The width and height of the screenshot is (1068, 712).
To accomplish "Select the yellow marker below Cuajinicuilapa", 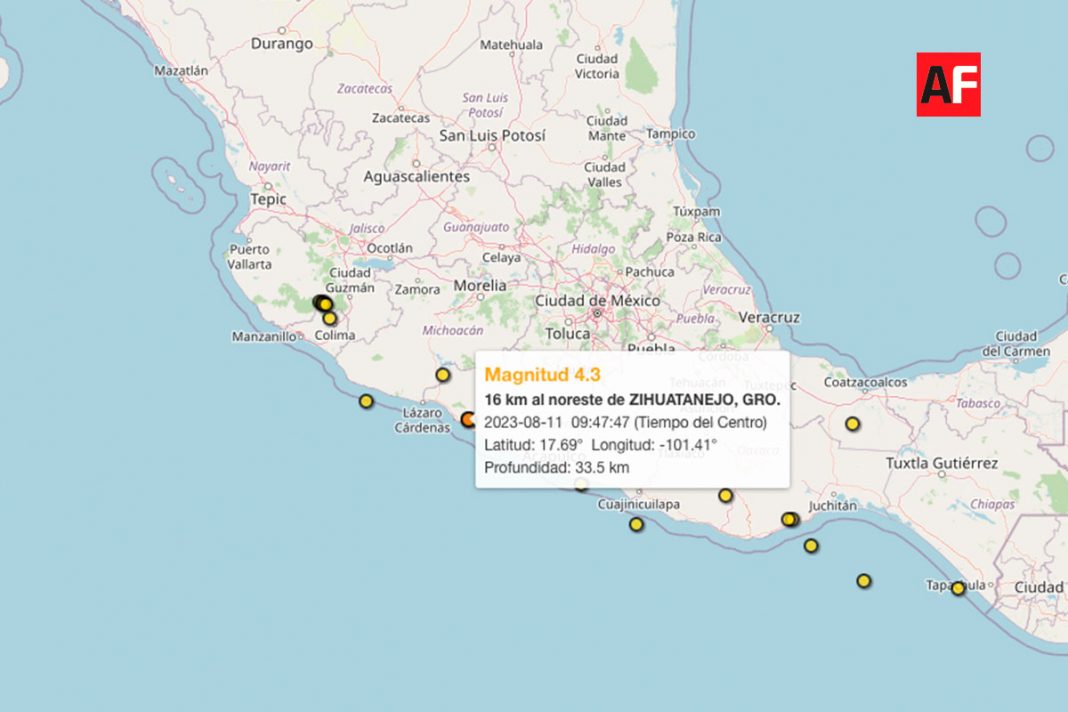I will click(636, 524).
